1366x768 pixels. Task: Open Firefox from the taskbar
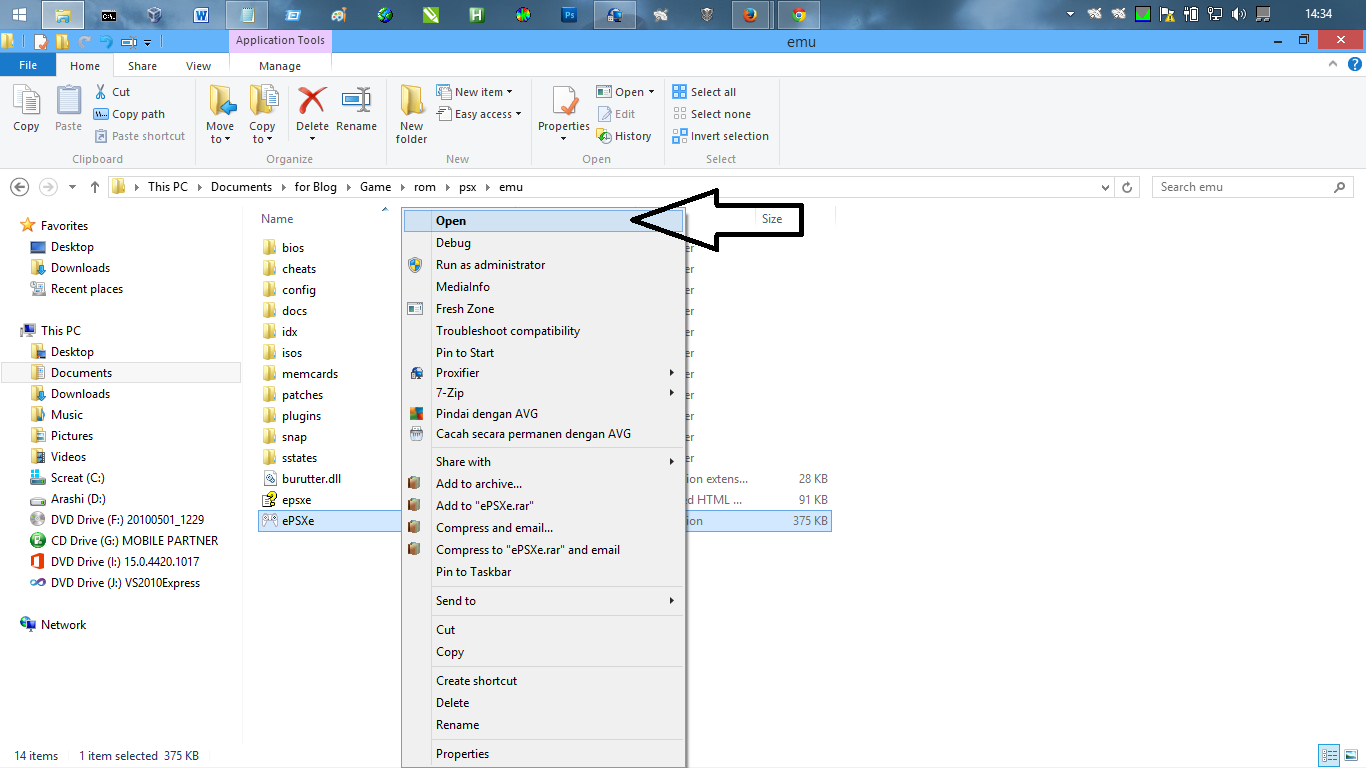(750, 15)
